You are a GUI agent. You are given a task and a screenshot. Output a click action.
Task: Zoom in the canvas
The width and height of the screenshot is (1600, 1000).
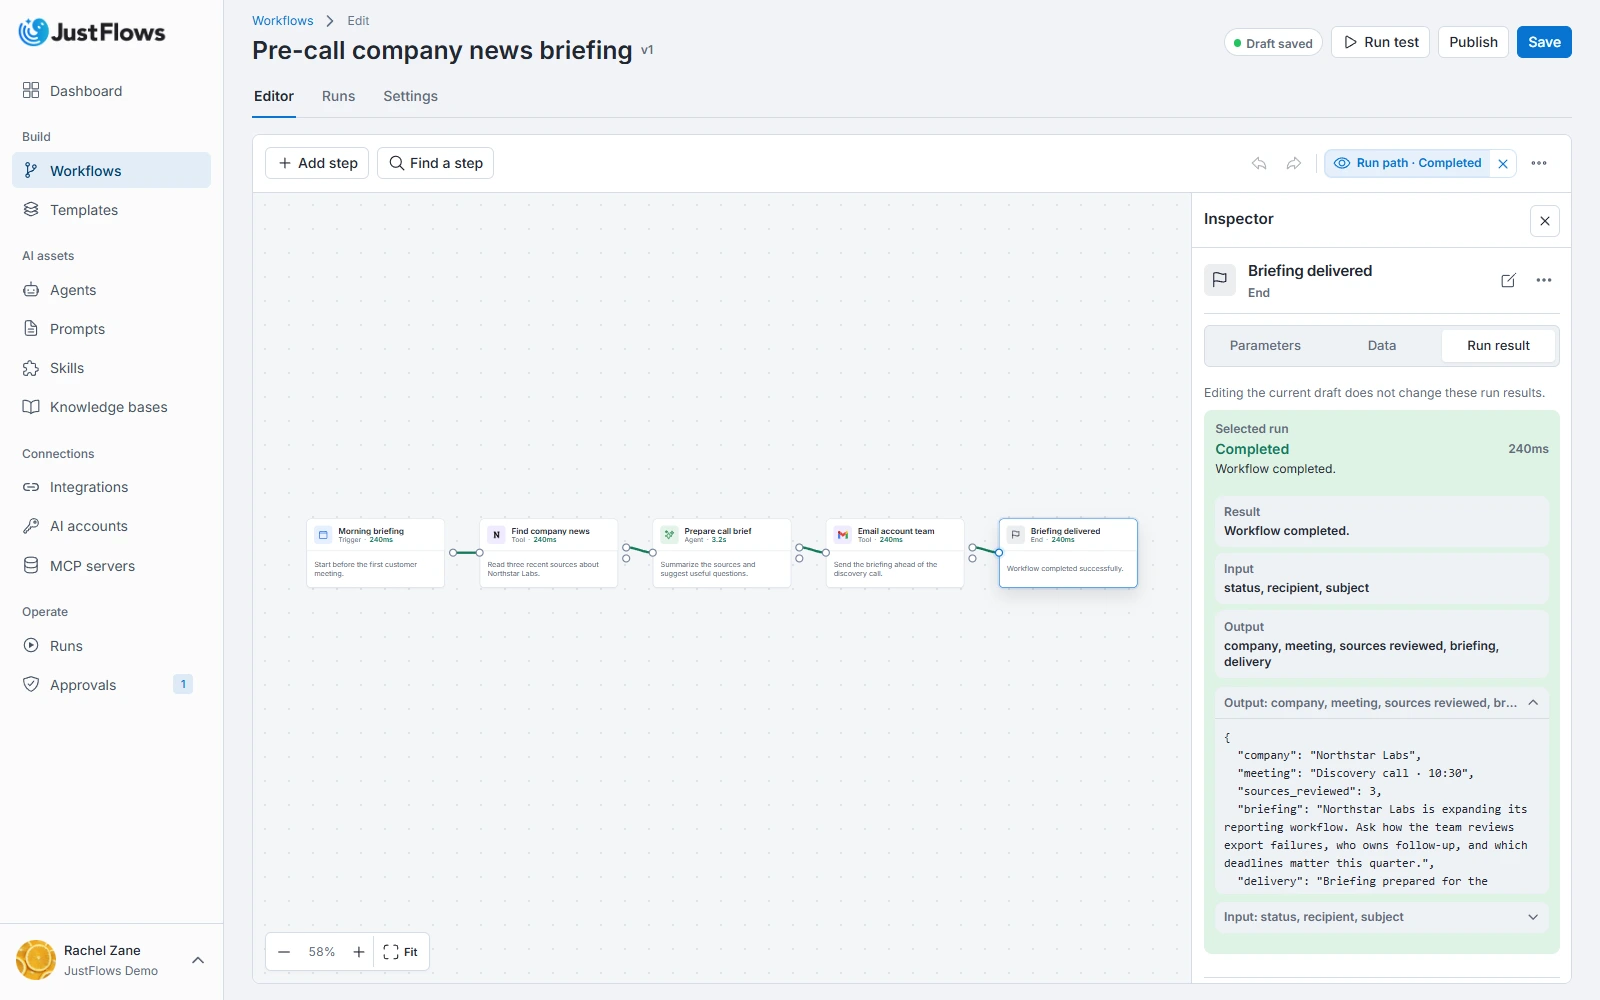(x=359, y=952)
